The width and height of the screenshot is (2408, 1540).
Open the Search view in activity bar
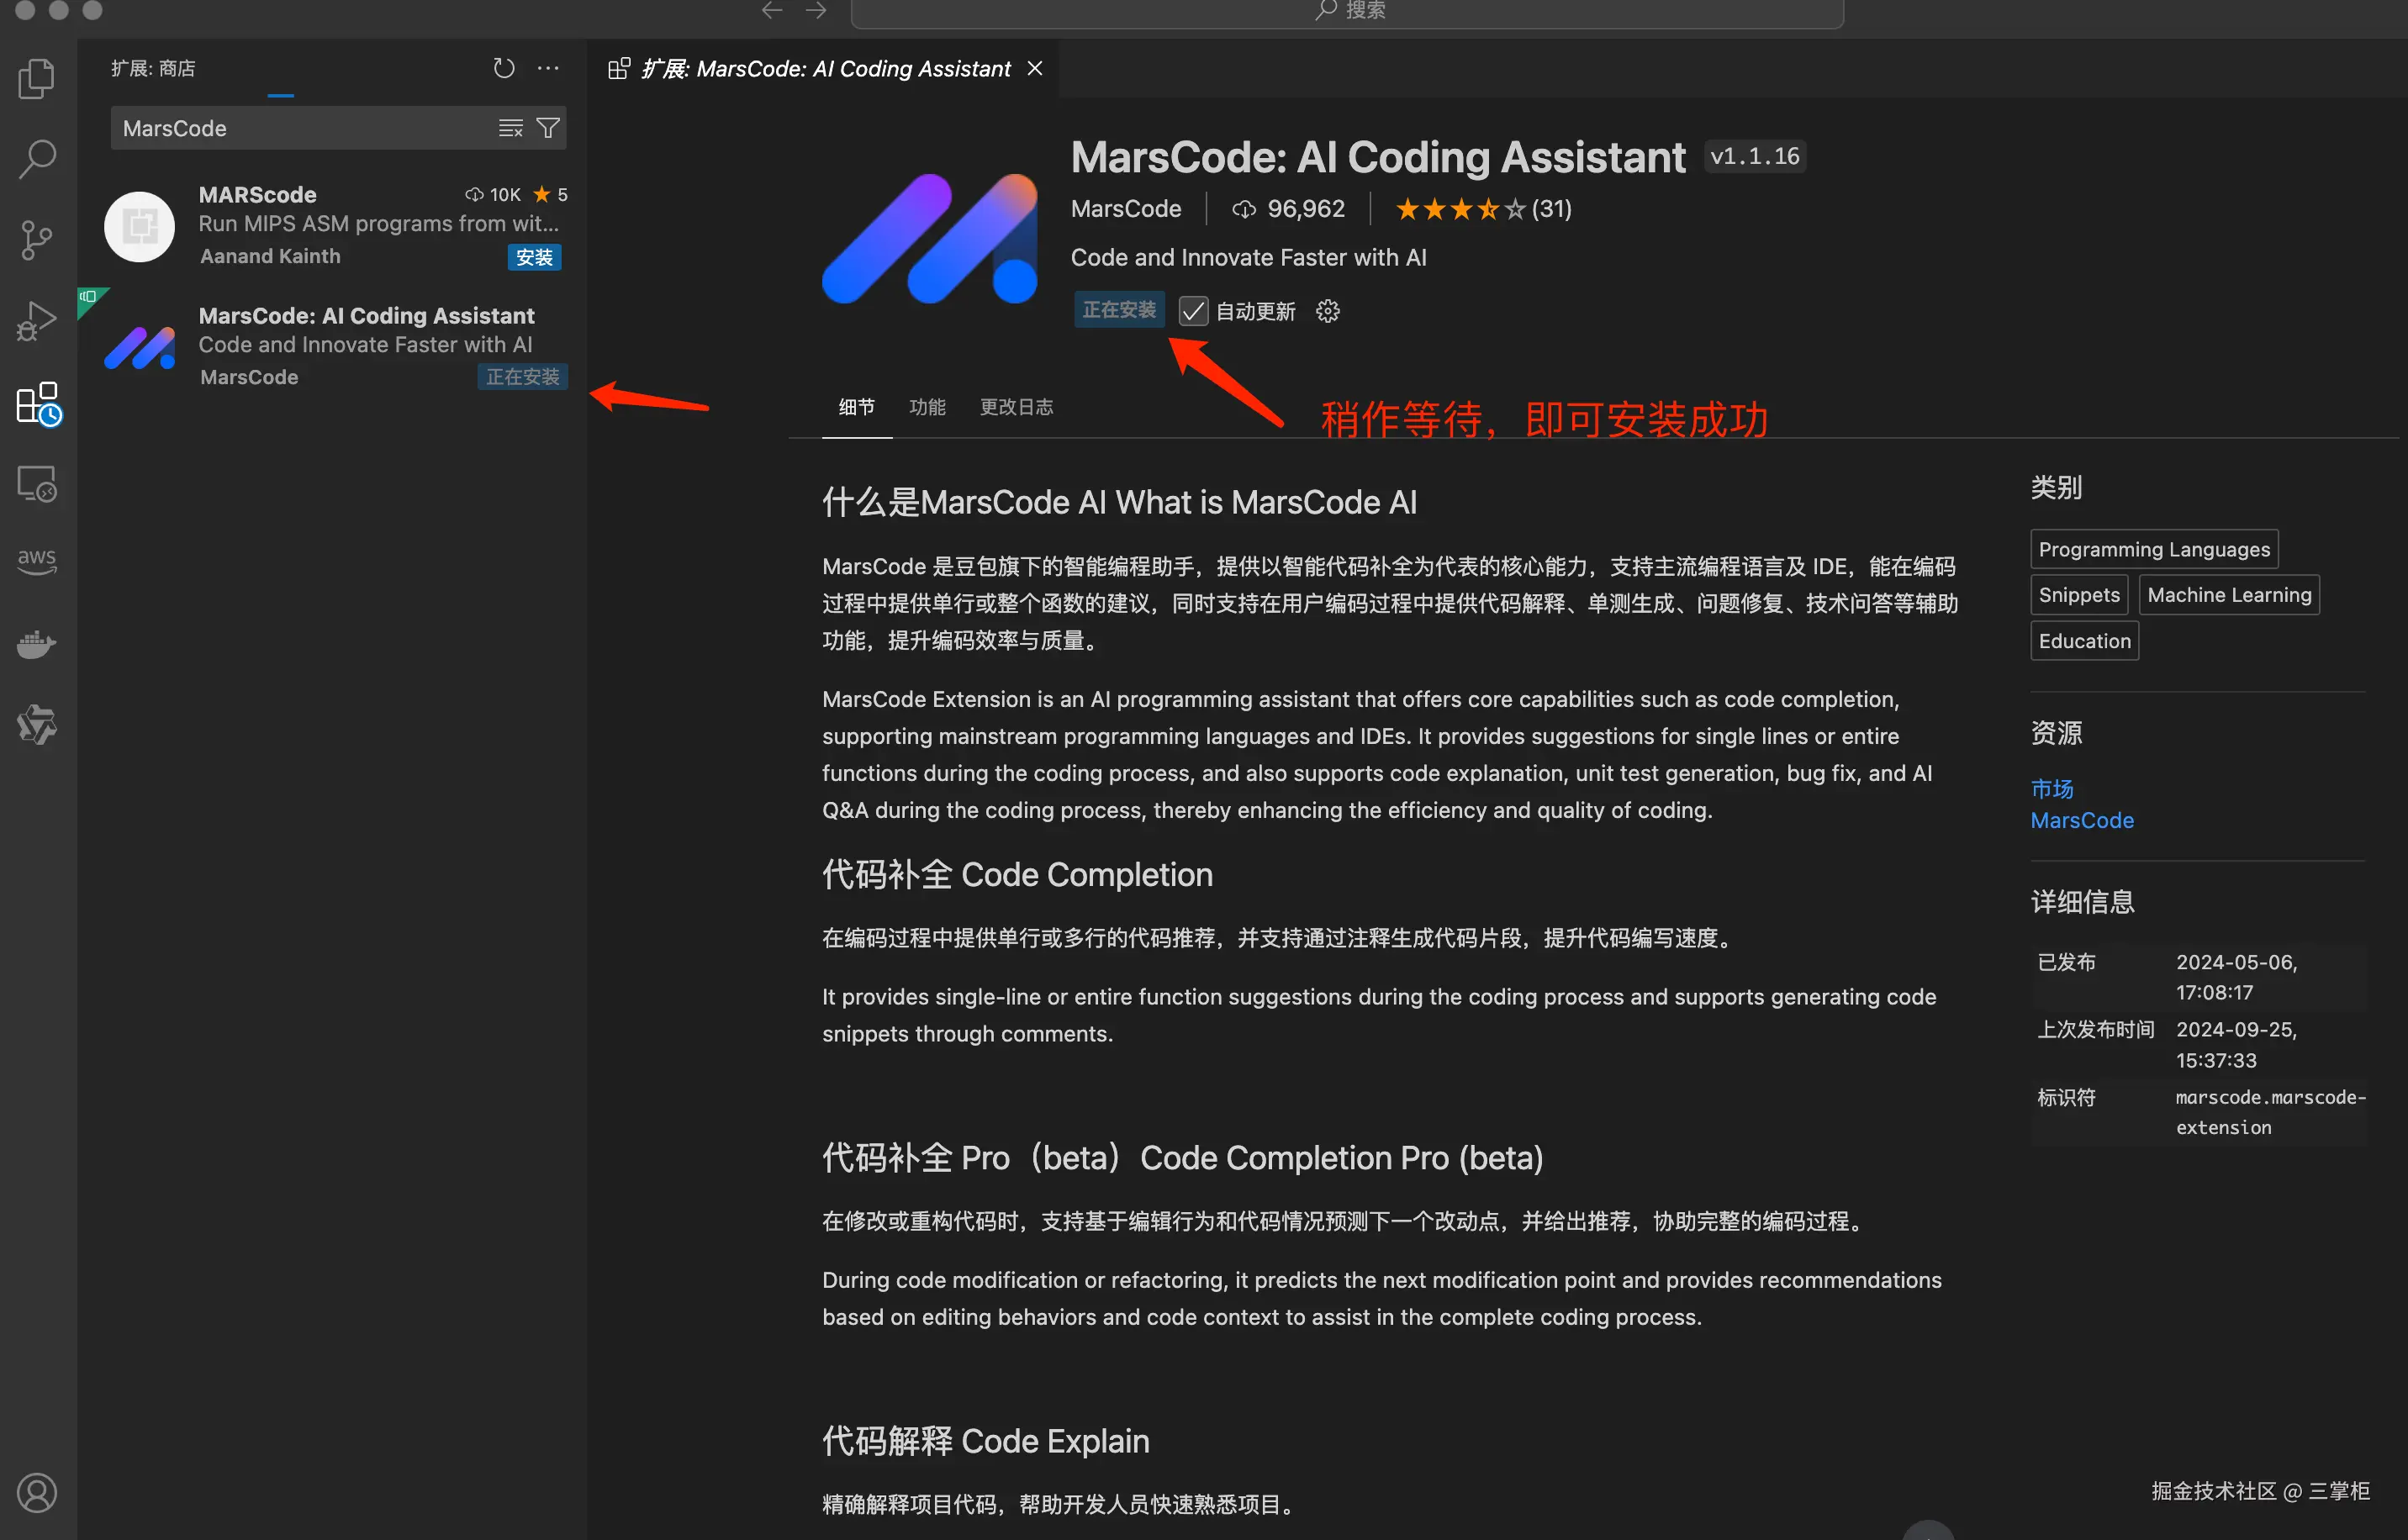[37, 159]
